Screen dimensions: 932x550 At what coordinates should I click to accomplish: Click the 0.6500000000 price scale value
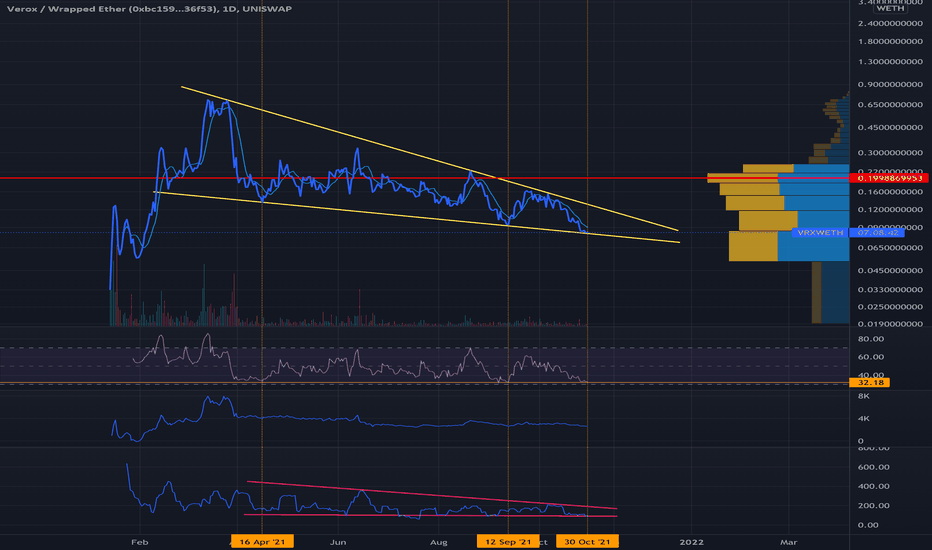tap(890, 104)
